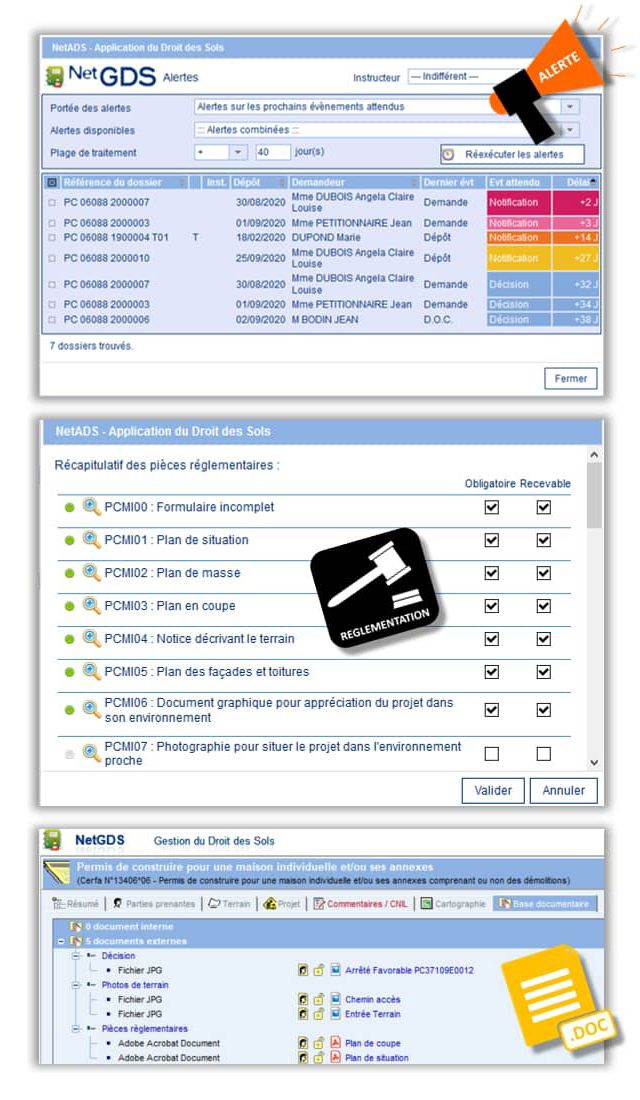Image resolution: width=640 pixels, height=1100 pixels.
Task: Click the padlock icon on the Entrée Terrain row
Action: [x=319, y=1014]
